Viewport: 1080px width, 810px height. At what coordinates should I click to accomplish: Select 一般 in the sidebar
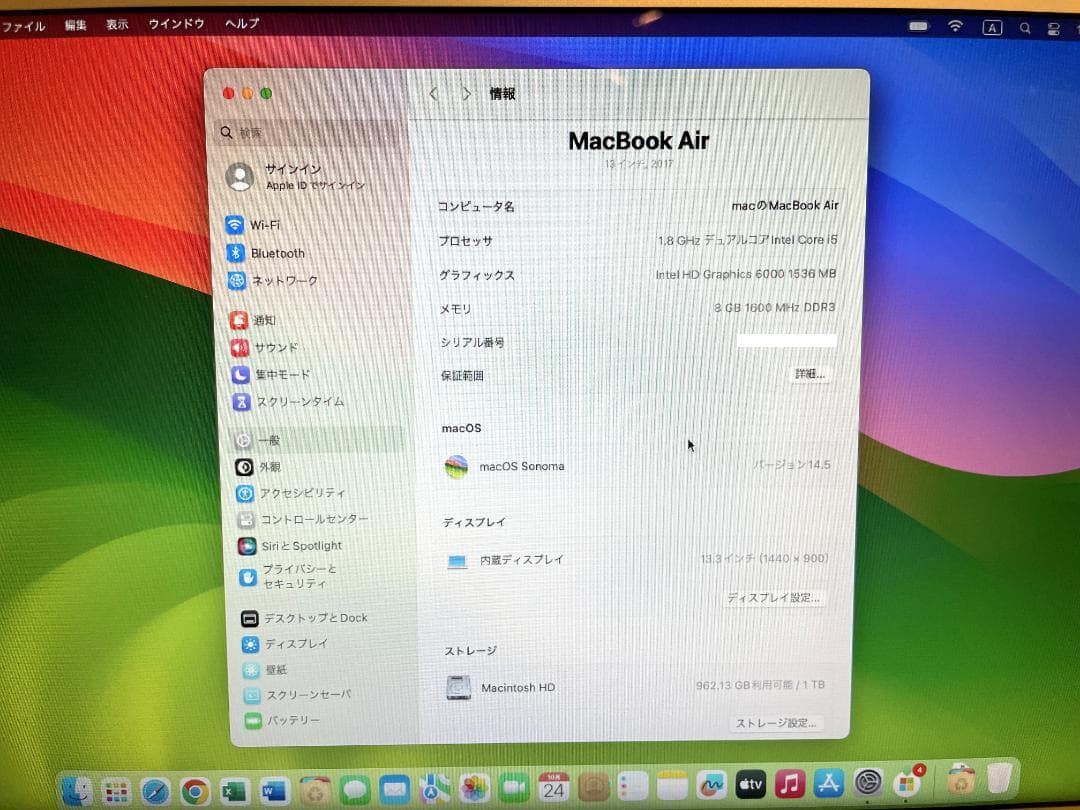pyautogui.click(x=313, y=440)
